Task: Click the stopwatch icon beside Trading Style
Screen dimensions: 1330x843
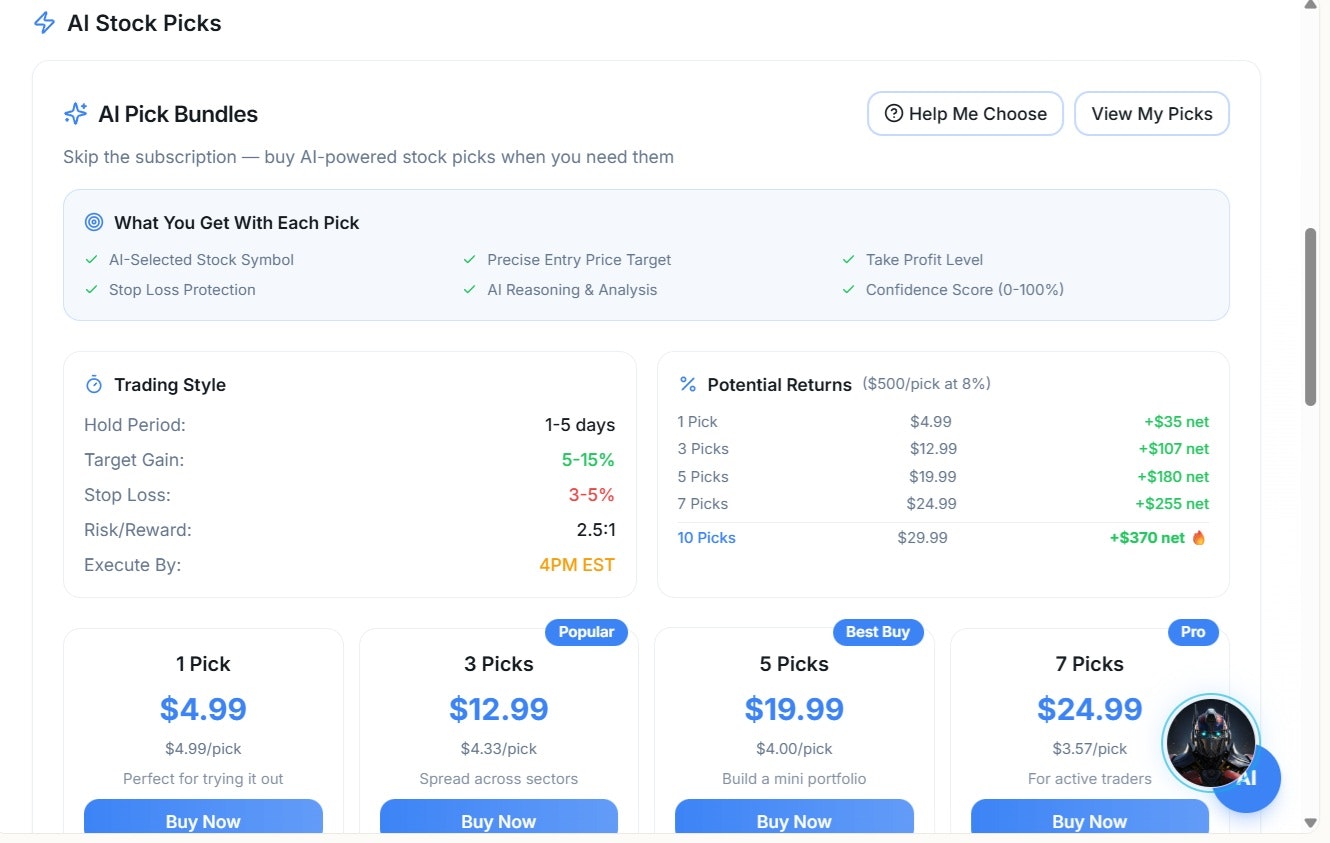Action: click(x=94, y=384)
